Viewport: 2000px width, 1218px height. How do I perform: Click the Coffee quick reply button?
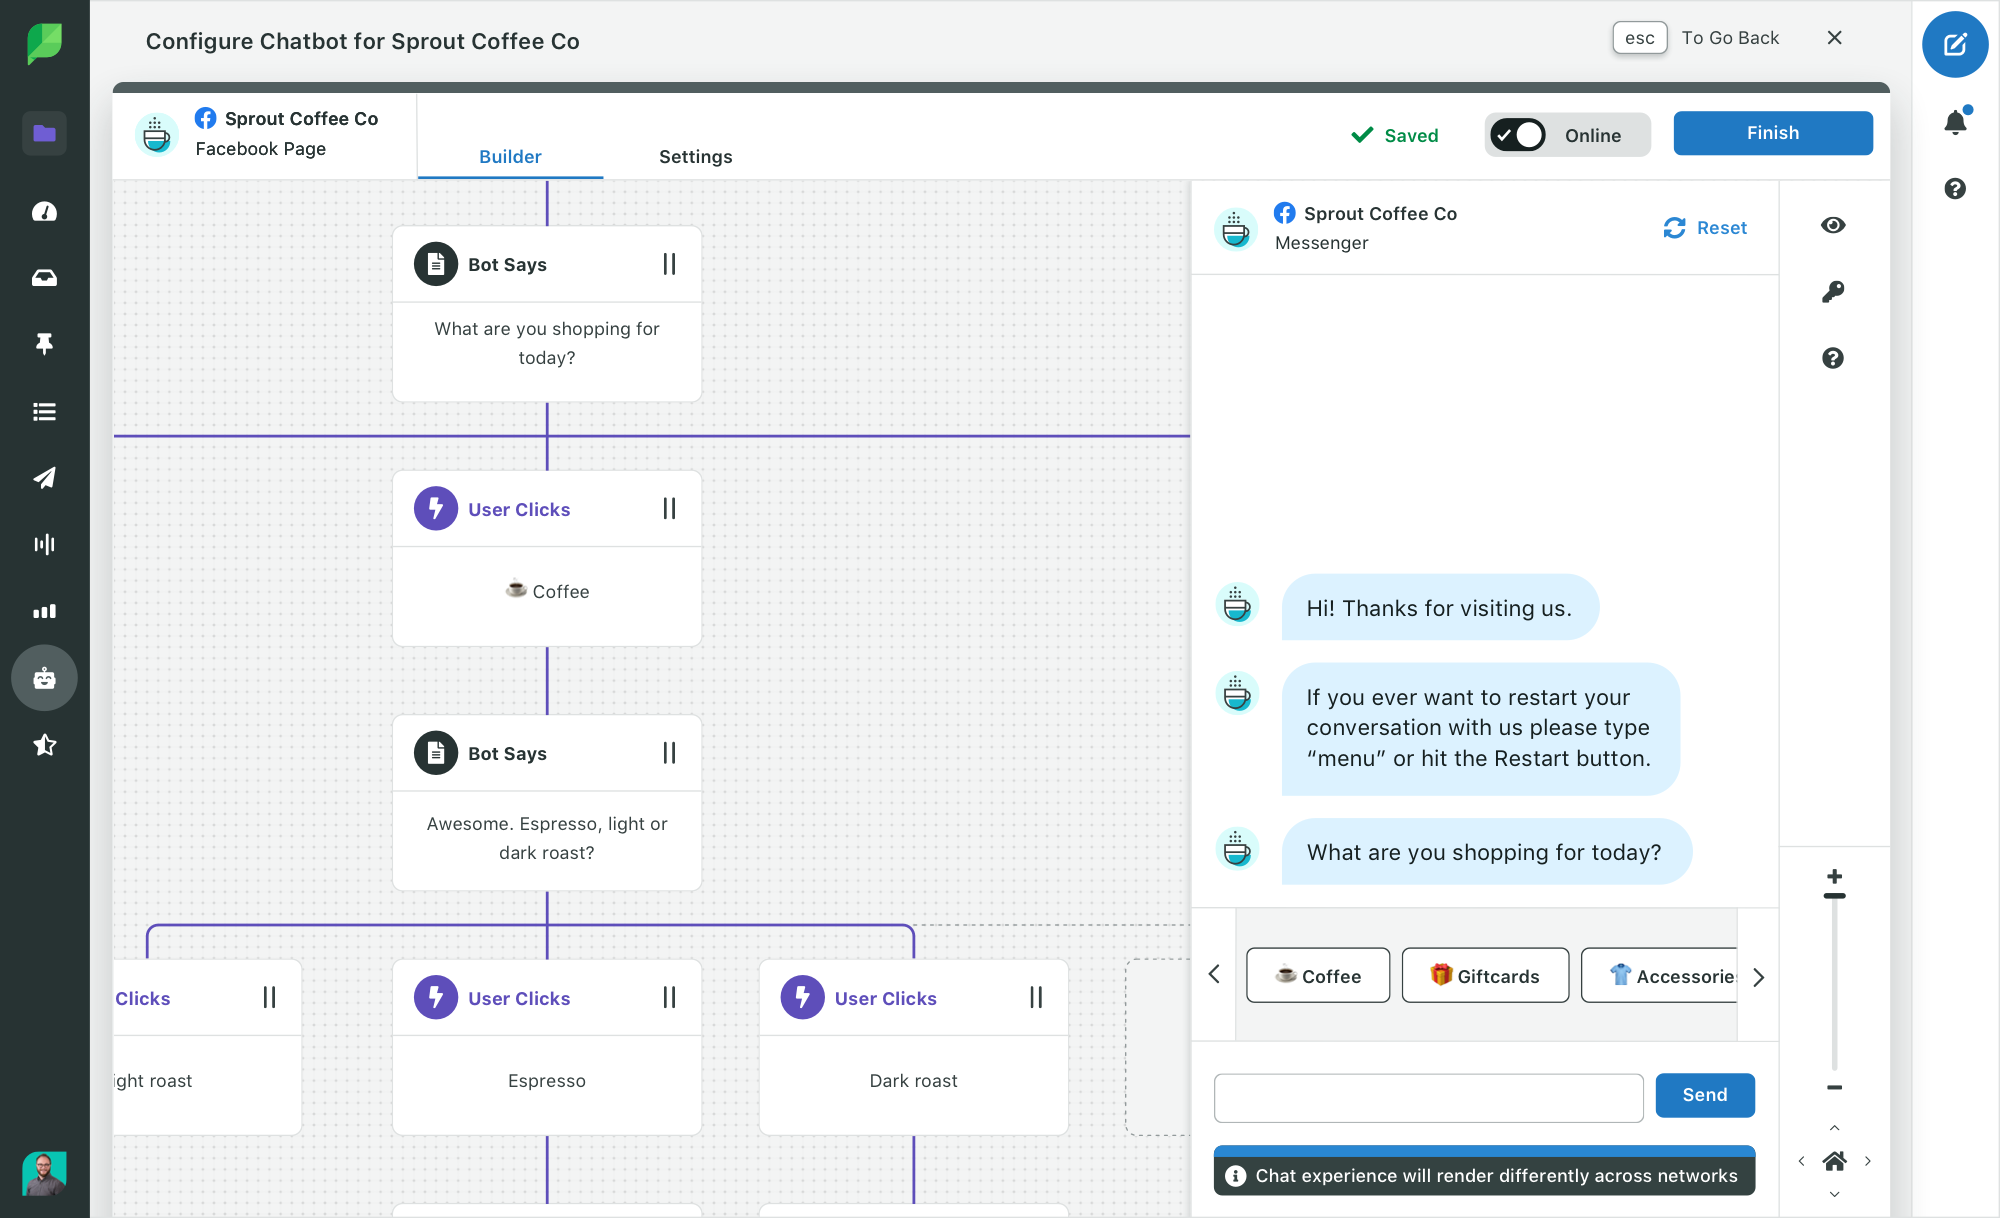pyautogui.click(x=1316, y=975)
